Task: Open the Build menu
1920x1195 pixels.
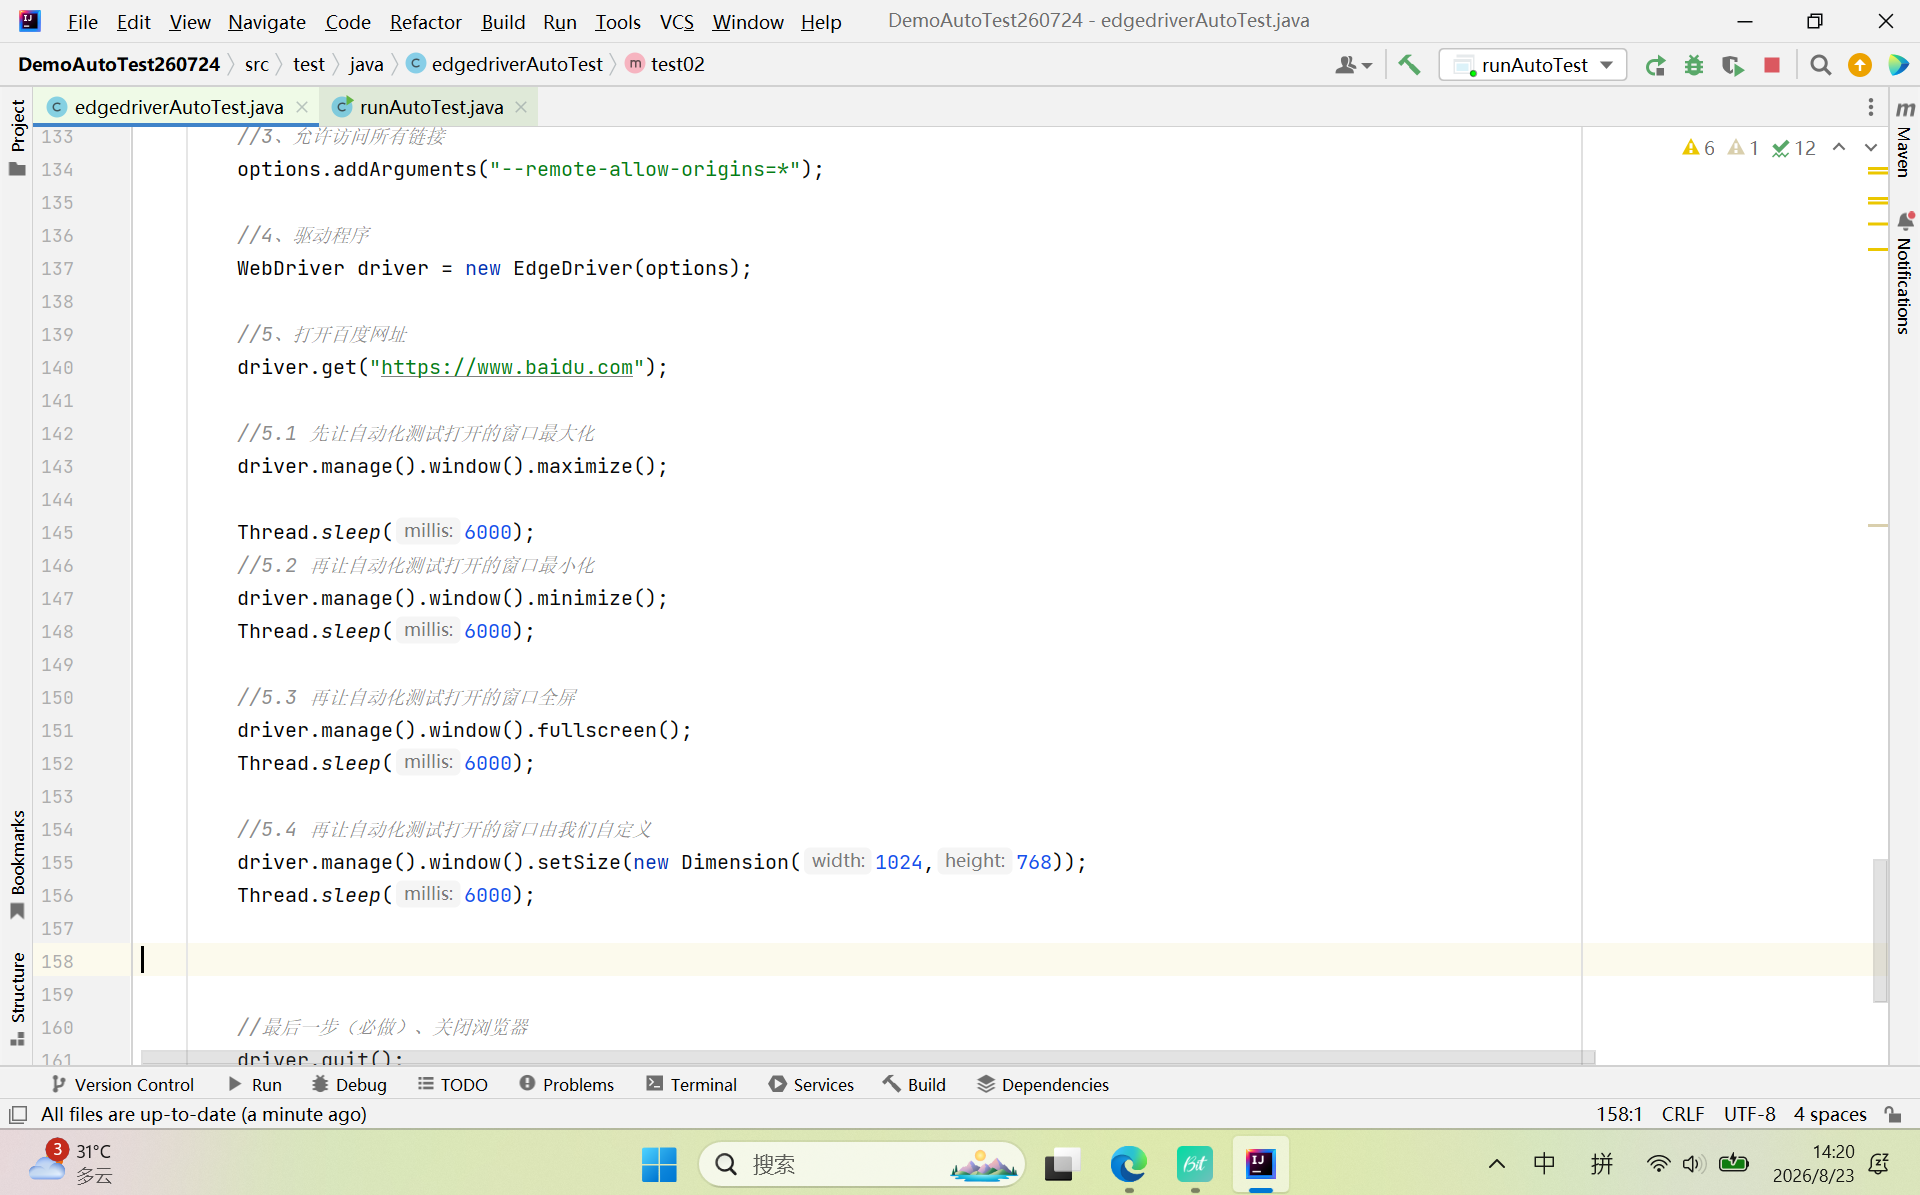Action: [x=503, y=21]
